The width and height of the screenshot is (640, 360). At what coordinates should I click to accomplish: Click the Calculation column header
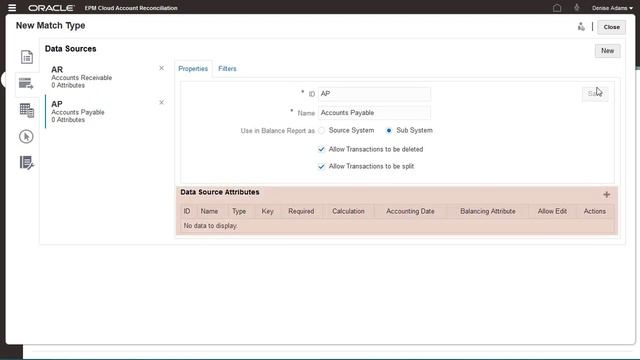348,211
